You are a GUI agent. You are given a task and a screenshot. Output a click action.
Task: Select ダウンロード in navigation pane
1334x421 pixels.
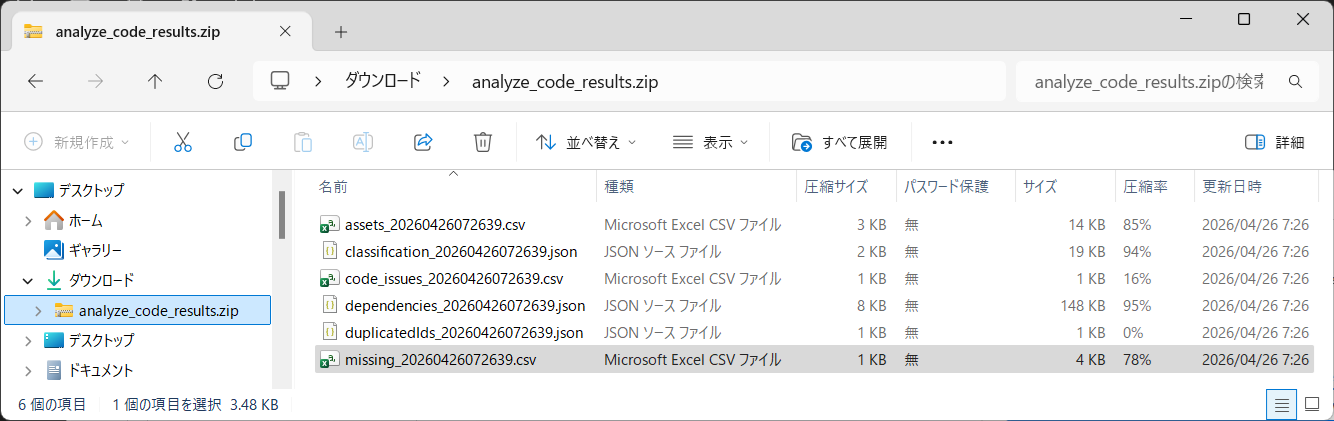click(101, 280)
